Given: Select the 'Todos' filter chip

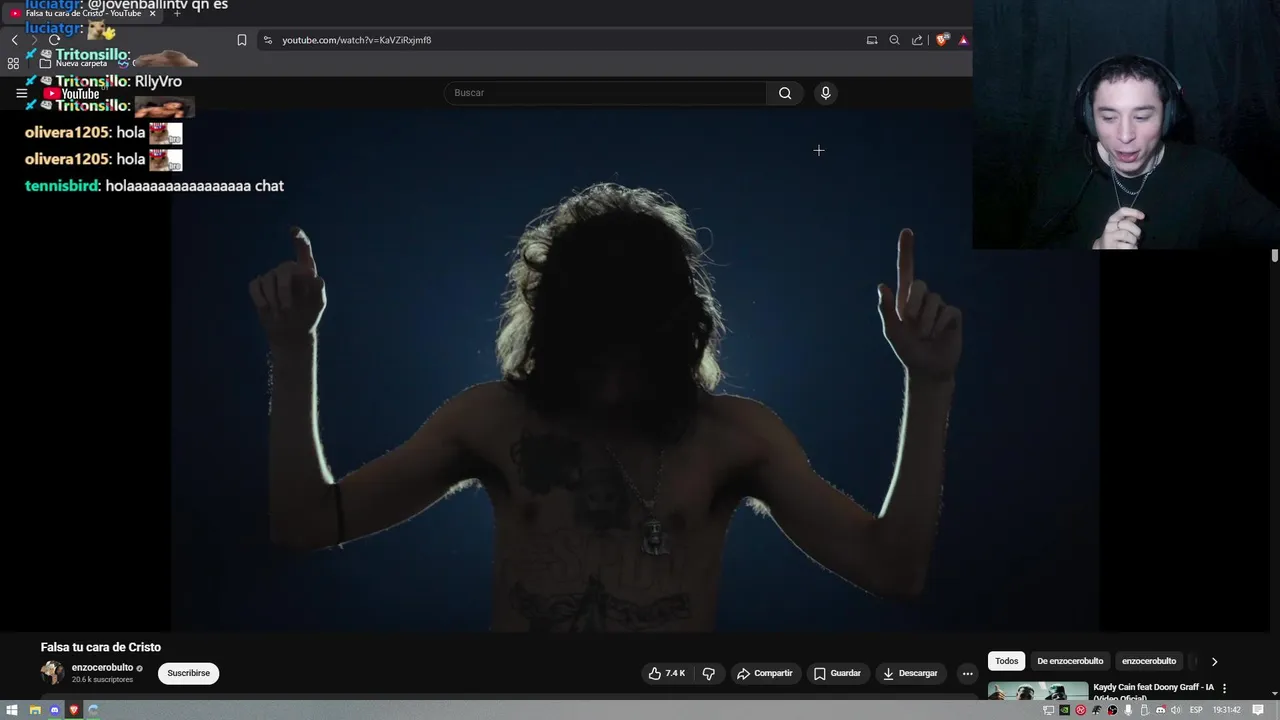Looking at the screenshot, I should click(1007, 661).
